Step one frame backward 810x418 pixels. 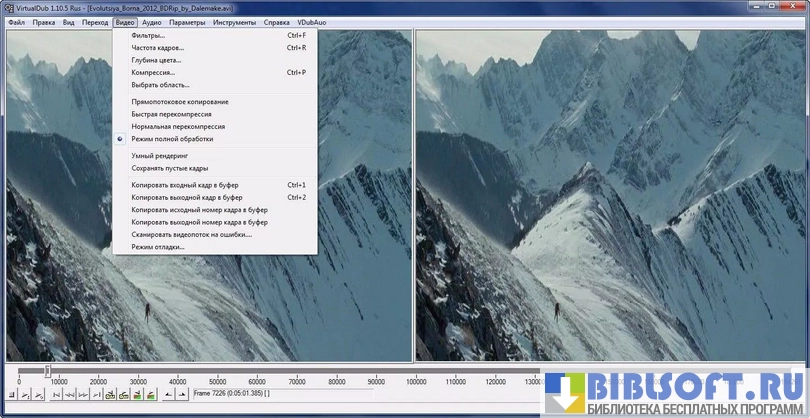[70, 395]
